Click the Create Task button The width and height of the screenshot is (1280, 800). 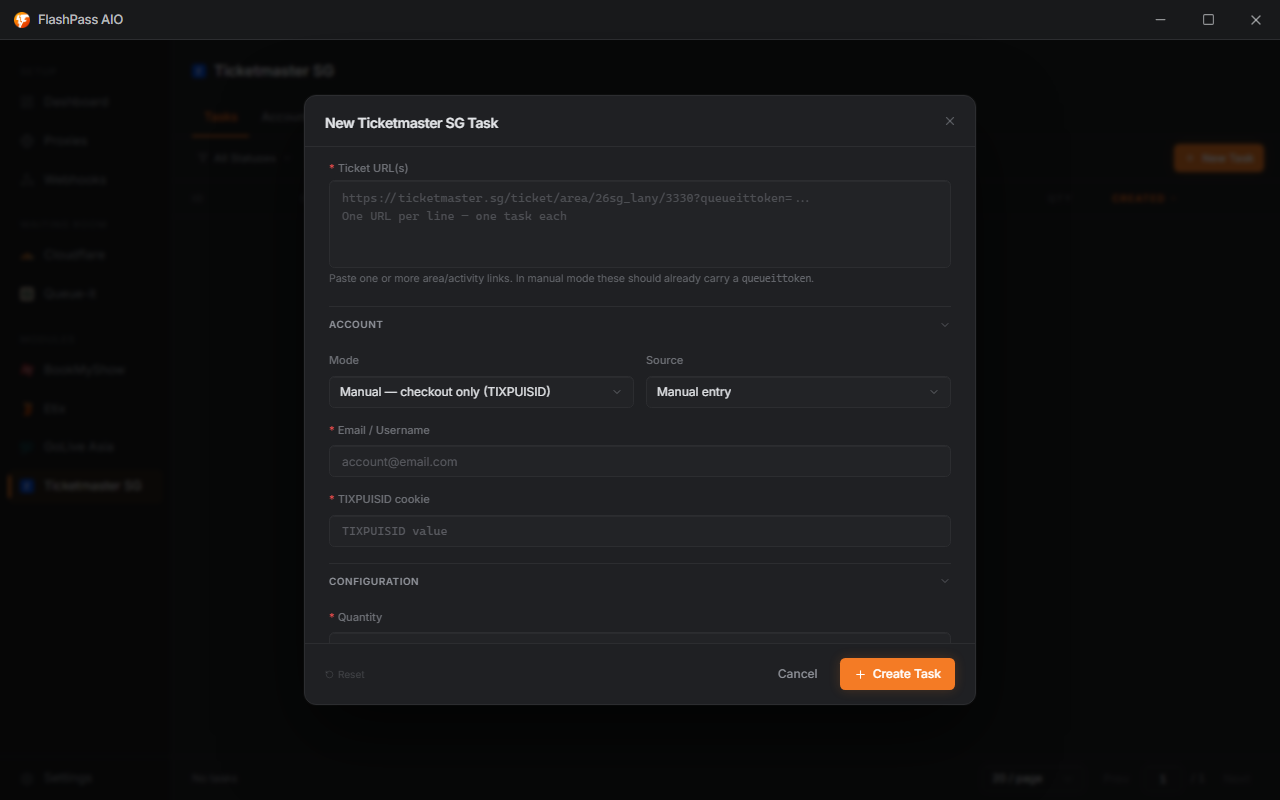tap(897, 674)
